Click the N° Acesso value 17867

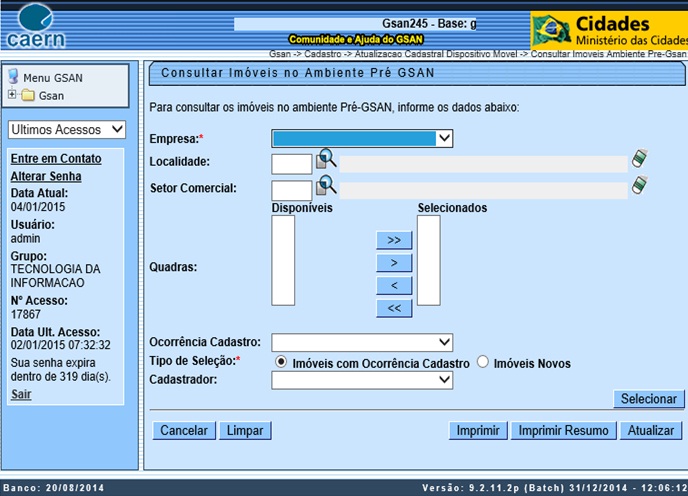25,314
